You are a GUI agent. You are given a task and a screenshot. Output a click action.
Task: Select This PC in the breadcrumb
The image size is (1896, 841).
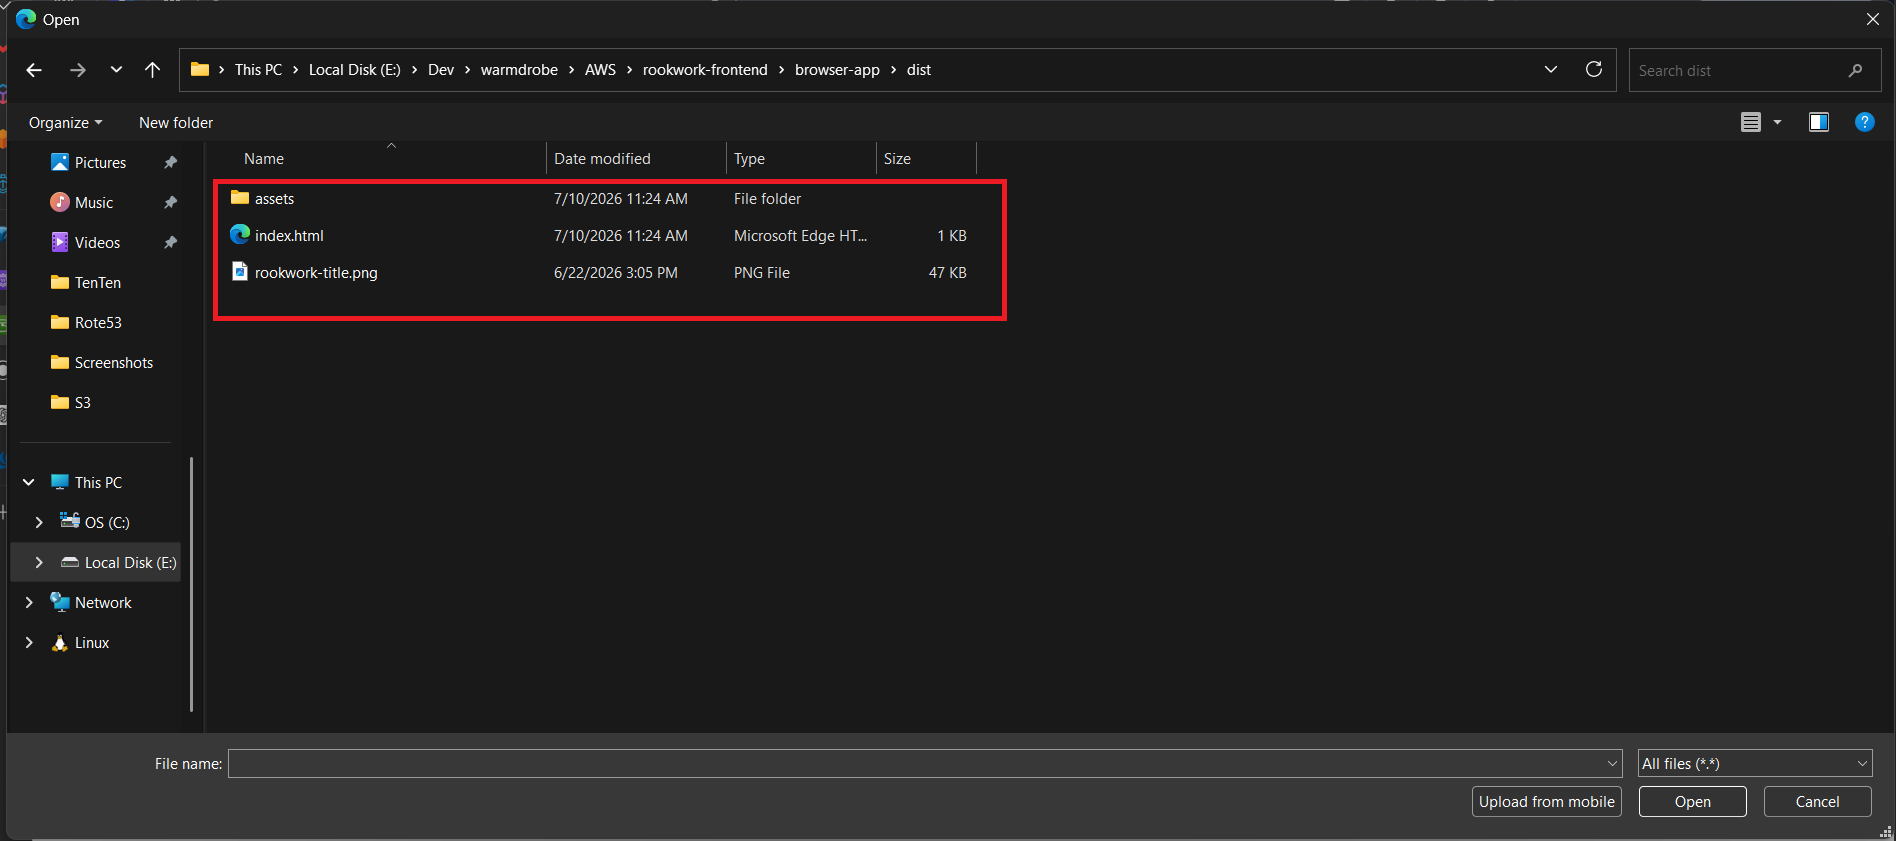258,70
